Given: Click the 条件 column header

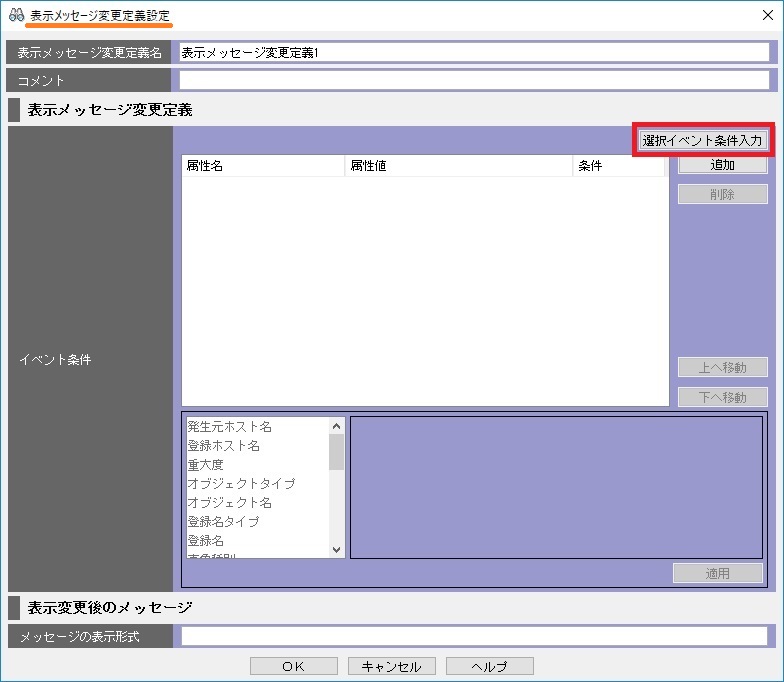Looking at the screenshot, I should [x=617, y=166].
